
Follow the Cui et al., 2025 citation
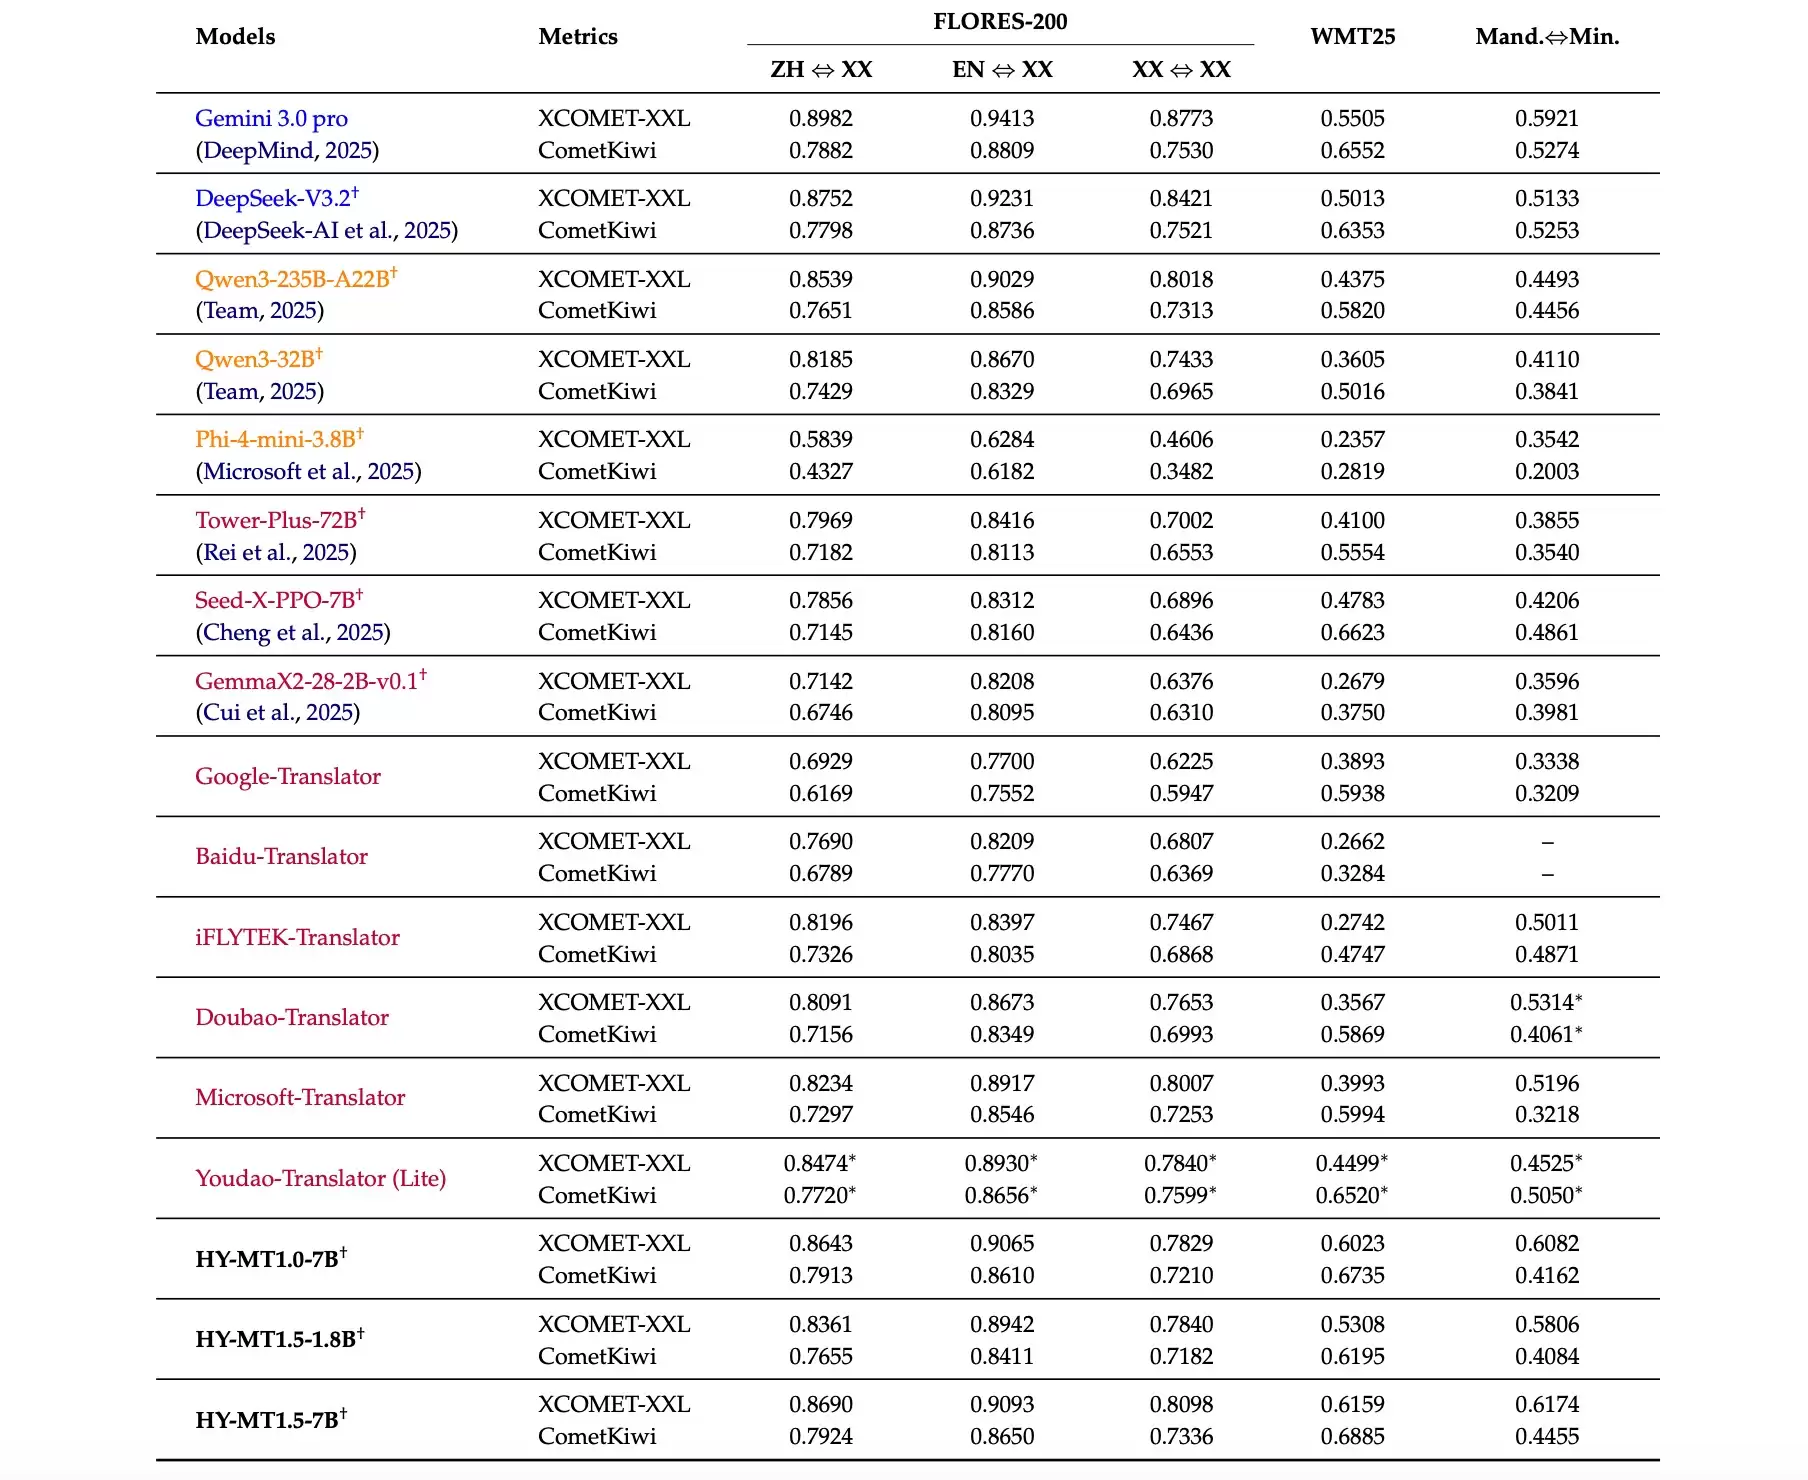[278, 712]
